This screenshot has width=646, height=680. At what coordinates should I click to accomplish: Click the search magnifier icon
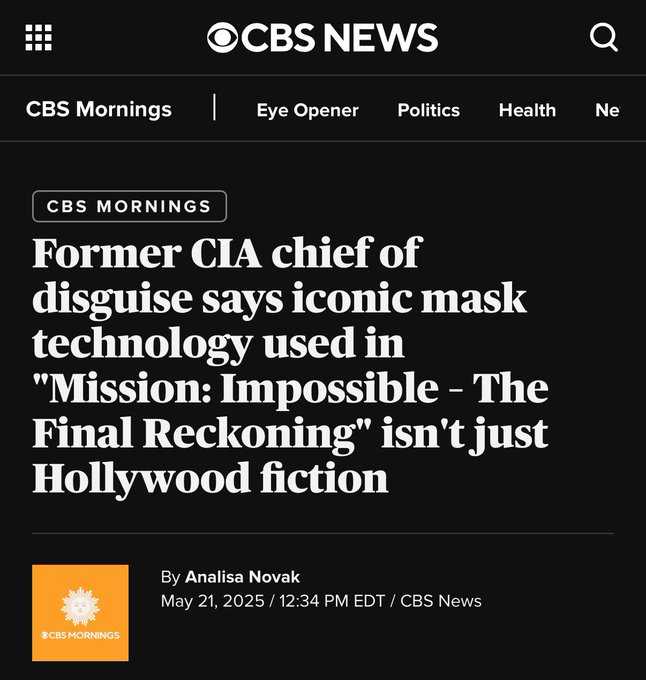(x=604, y=38)
